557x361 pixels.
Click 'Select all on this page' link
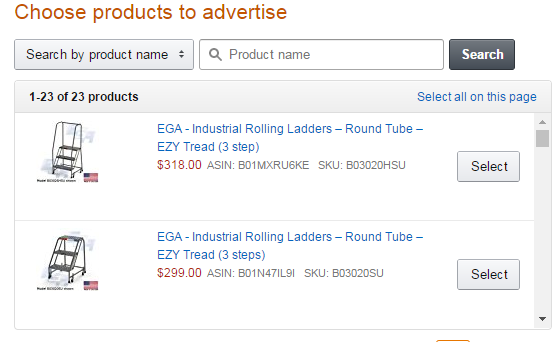pyautogui.click(x=477, y=97)
